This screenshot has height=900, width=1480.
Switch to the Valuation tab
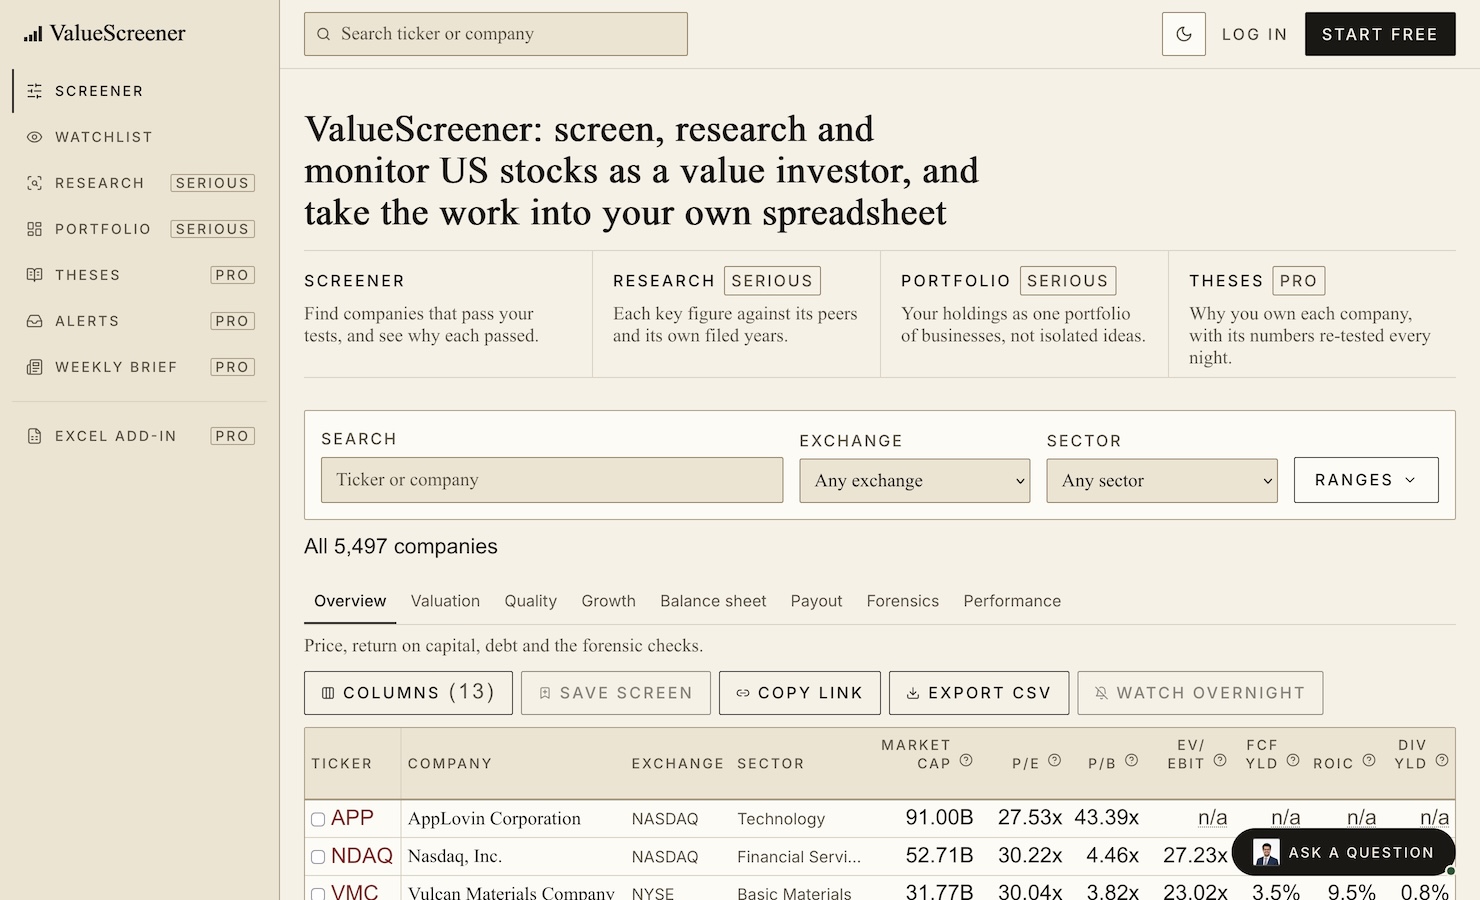[x=445, y=601]
